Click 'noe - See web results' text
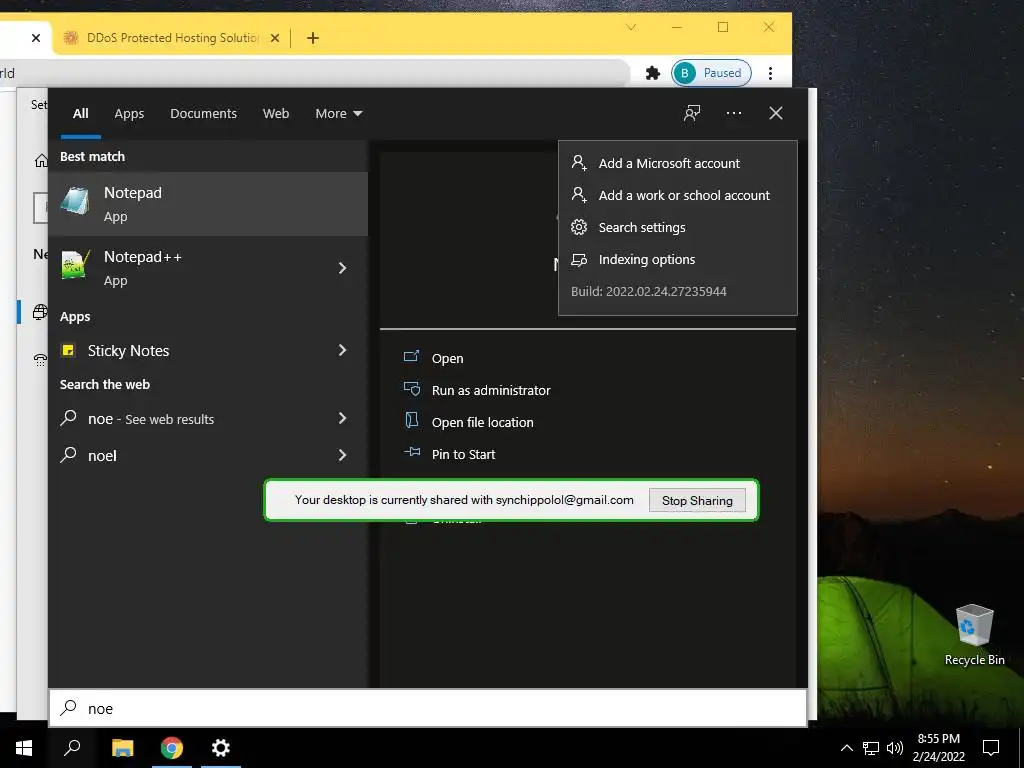This screenshot has width=1024, height=768. click(x=151, y=419)
